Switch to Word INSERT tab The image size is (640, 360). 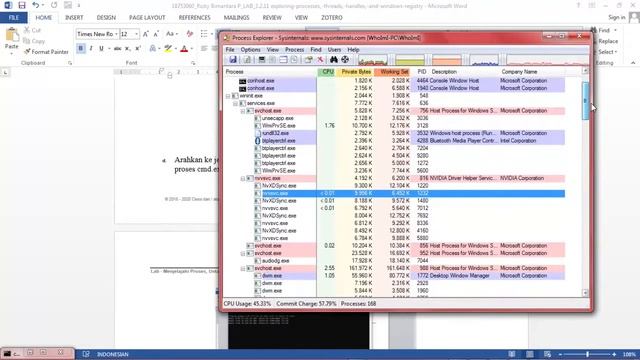(x=74, y=18)
